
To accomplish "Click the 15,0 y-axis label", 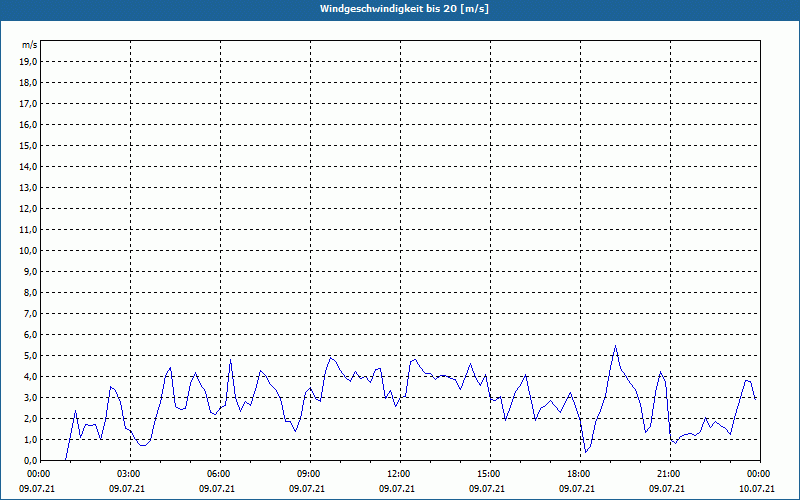I will pos(28,145).
